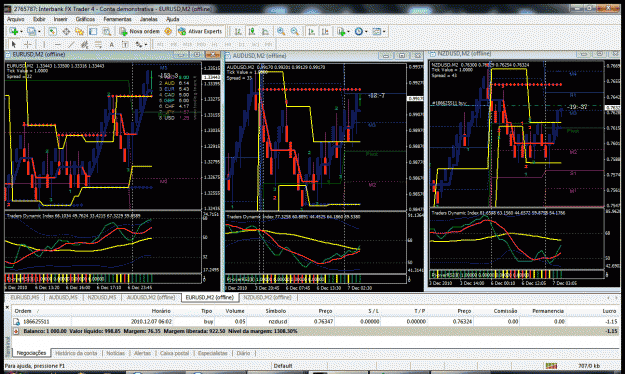Switch to H4 timeframe button
The height and width of the screenshot is (374, 625).
[228, 44]
